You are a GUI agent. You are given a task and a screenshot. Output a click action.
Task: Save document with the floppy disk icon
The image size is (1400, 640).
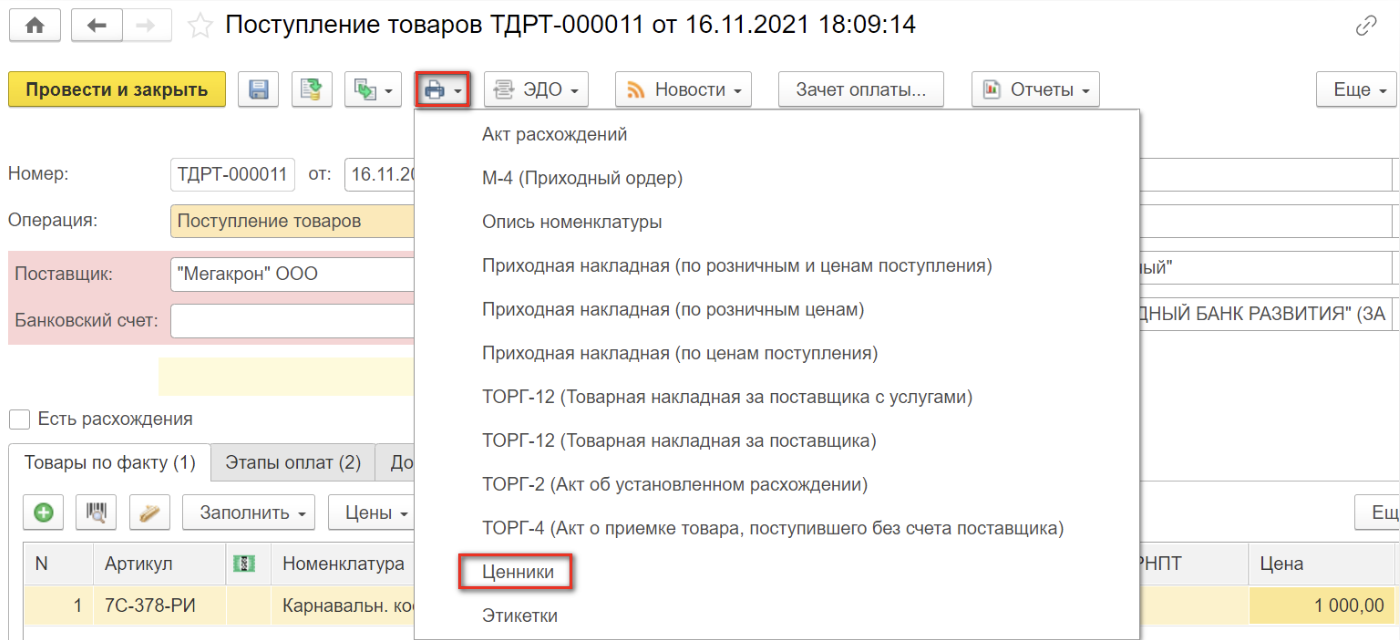[258, 90]
